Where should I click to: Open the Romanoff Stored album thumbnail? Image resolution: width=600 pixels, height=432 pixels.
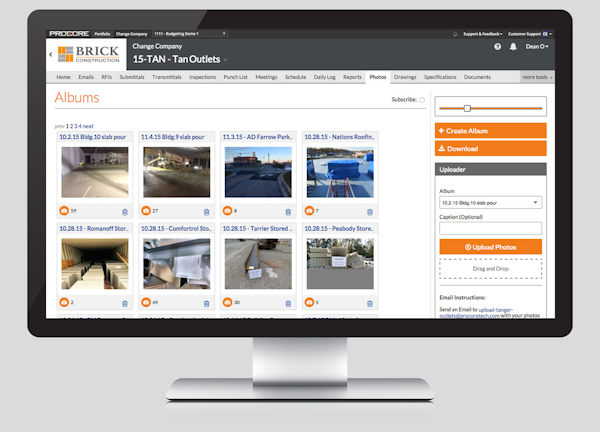[x=95, y=264]
